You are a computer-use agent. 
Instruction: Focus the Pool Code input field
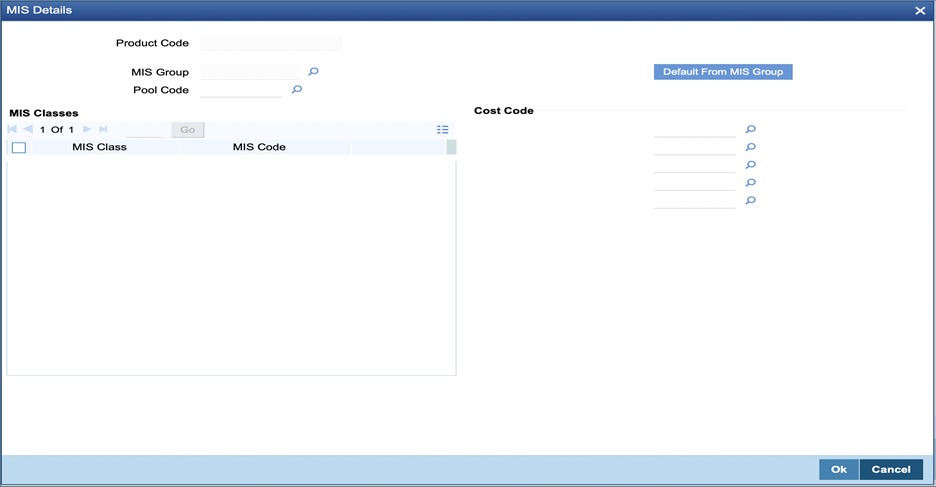click(241, 90)
